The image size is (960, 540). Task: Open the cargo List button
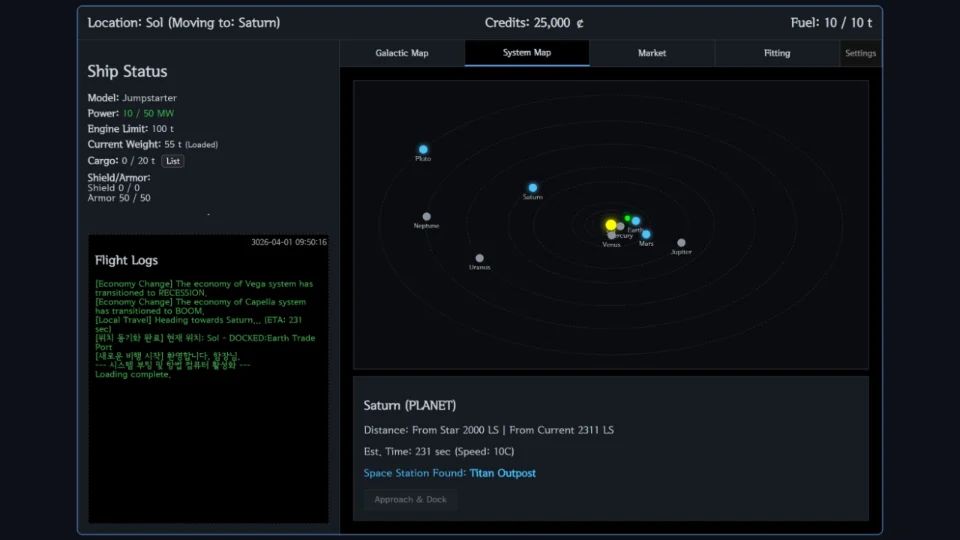pyautogui.click(x=173, y=161)
